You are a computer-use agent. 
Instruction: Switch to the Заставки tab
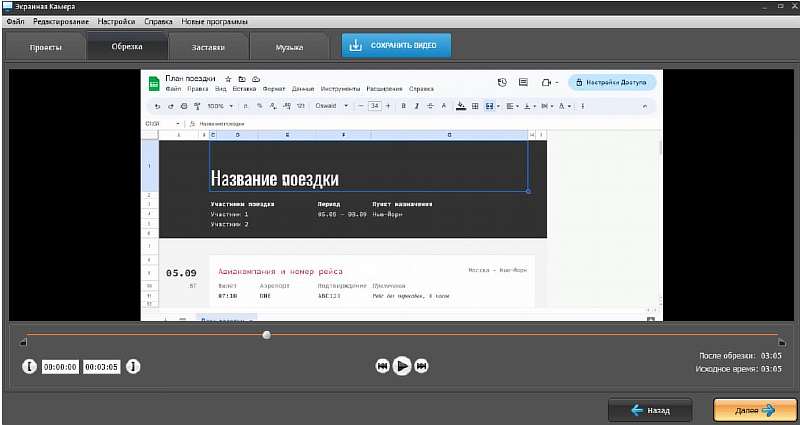pyautogui.click(x=208, y=47)
